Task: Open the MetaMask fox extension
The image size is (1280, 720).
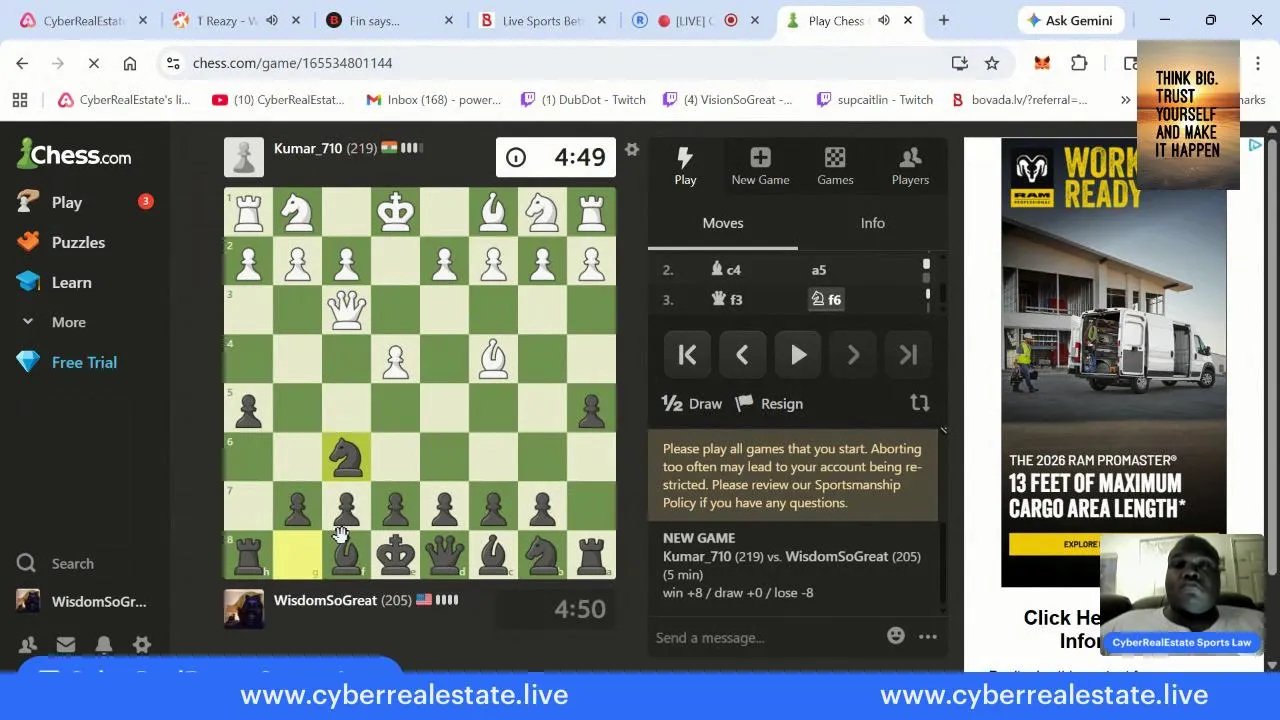Action: tap(1042, 63)
